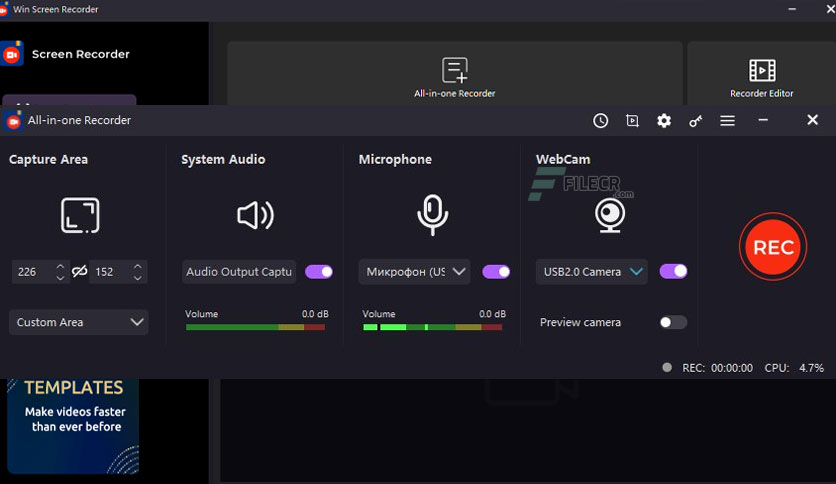
Task: Click the REC: 00:00:00 timer text
Action: (x=718, y=368)
